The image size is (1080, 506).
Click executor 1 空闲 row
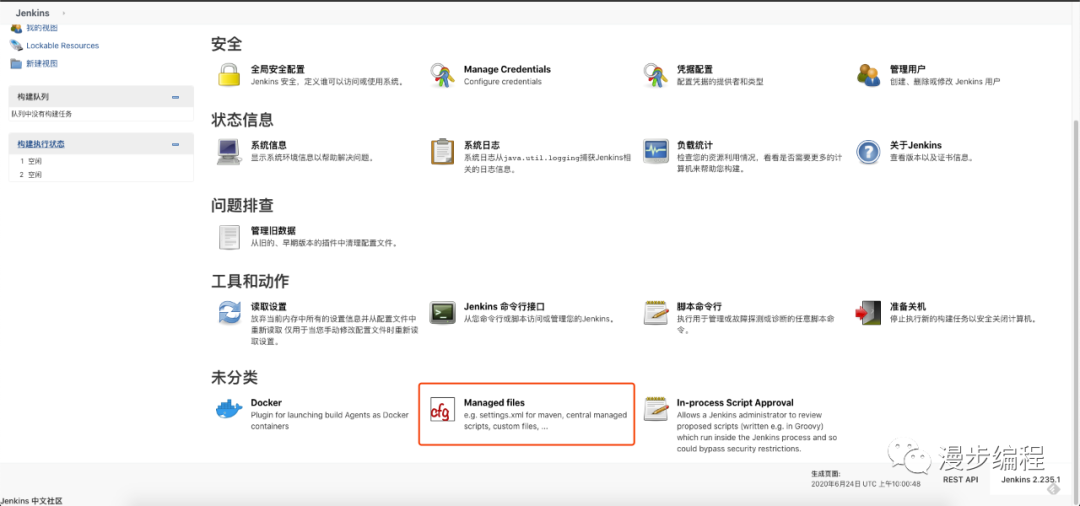coord(101,161)
